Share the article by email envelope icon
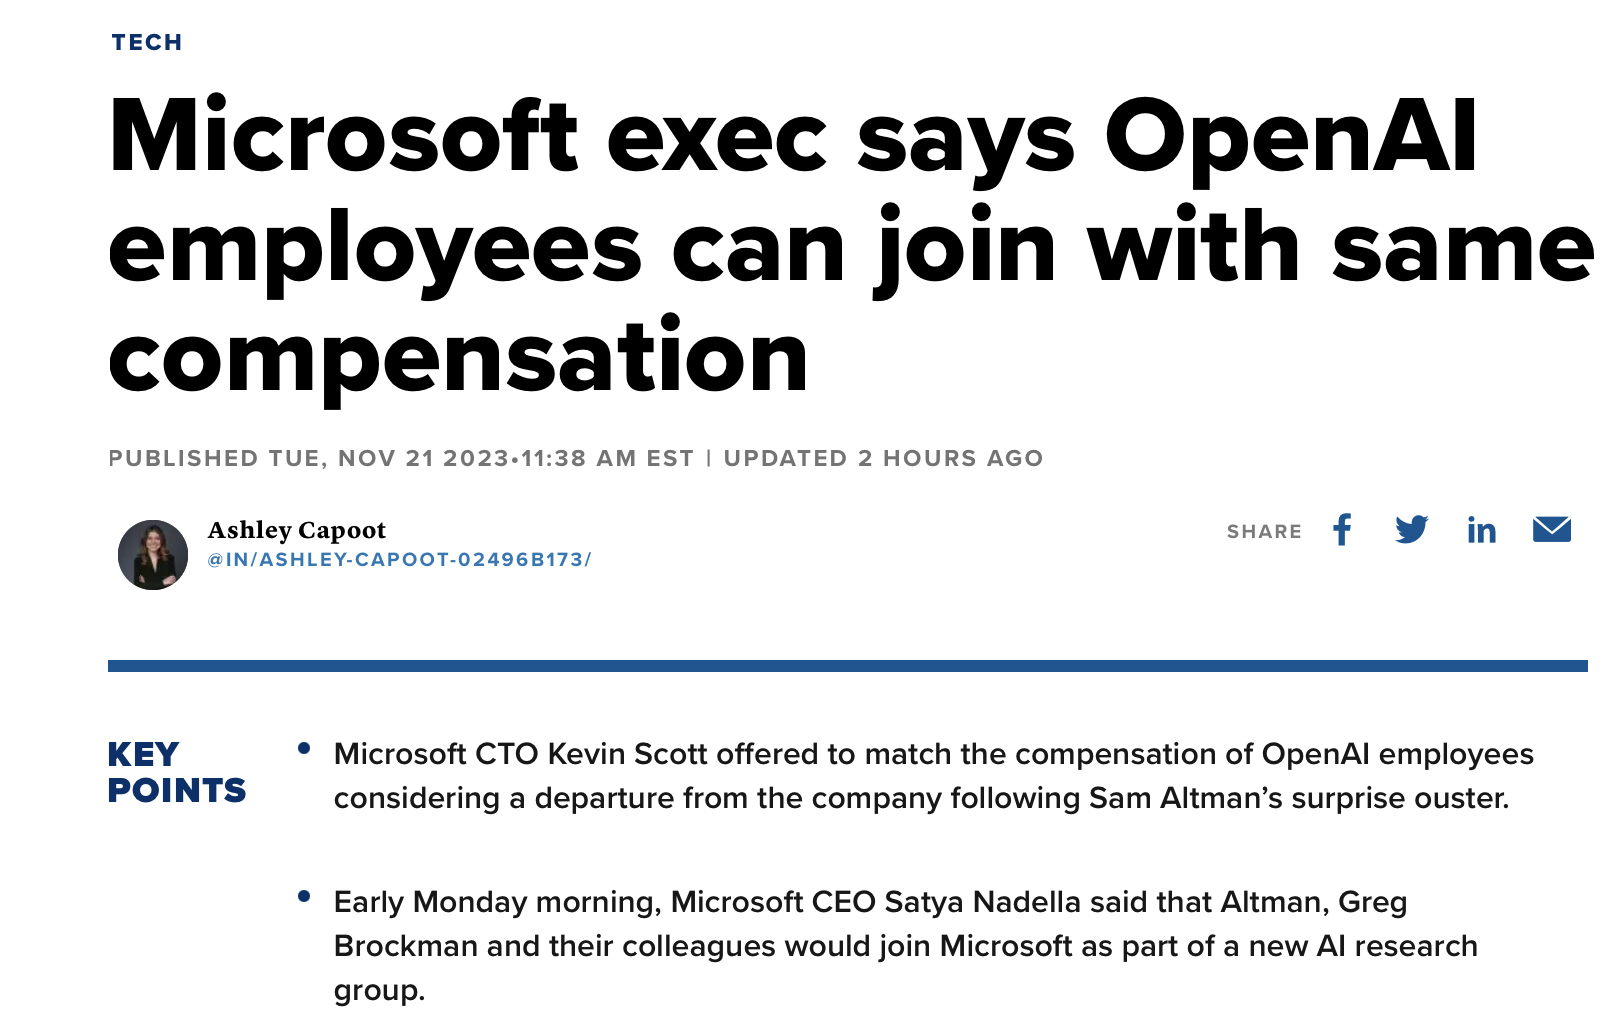Screen dimensions: 1614x1016 [1552, 529]
